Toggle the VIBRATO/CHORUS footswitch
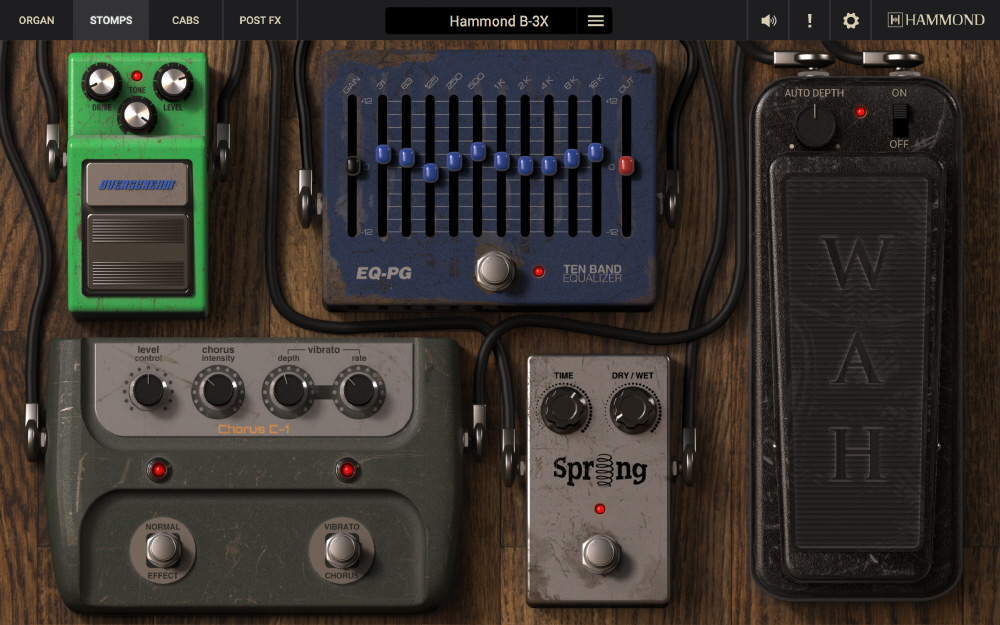 pyautogui.click(x=342, y=550)
